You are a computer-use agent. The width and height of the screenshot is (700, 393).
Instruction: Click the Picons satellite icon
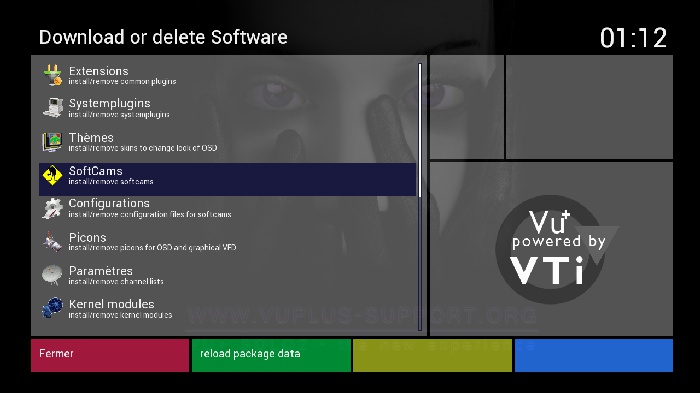click(52, 242)
